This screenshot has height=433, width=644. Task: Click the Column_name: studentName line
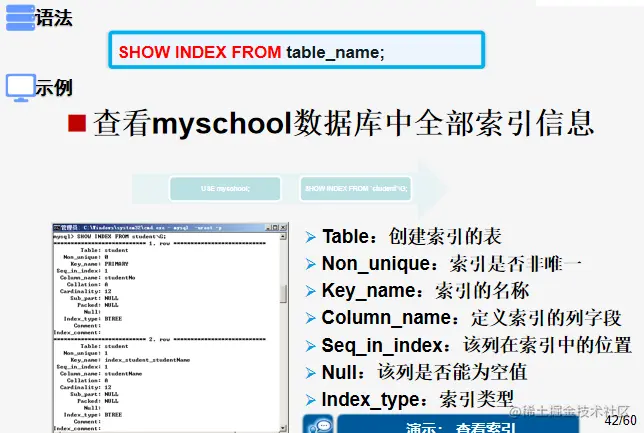[x=101, y=374]
